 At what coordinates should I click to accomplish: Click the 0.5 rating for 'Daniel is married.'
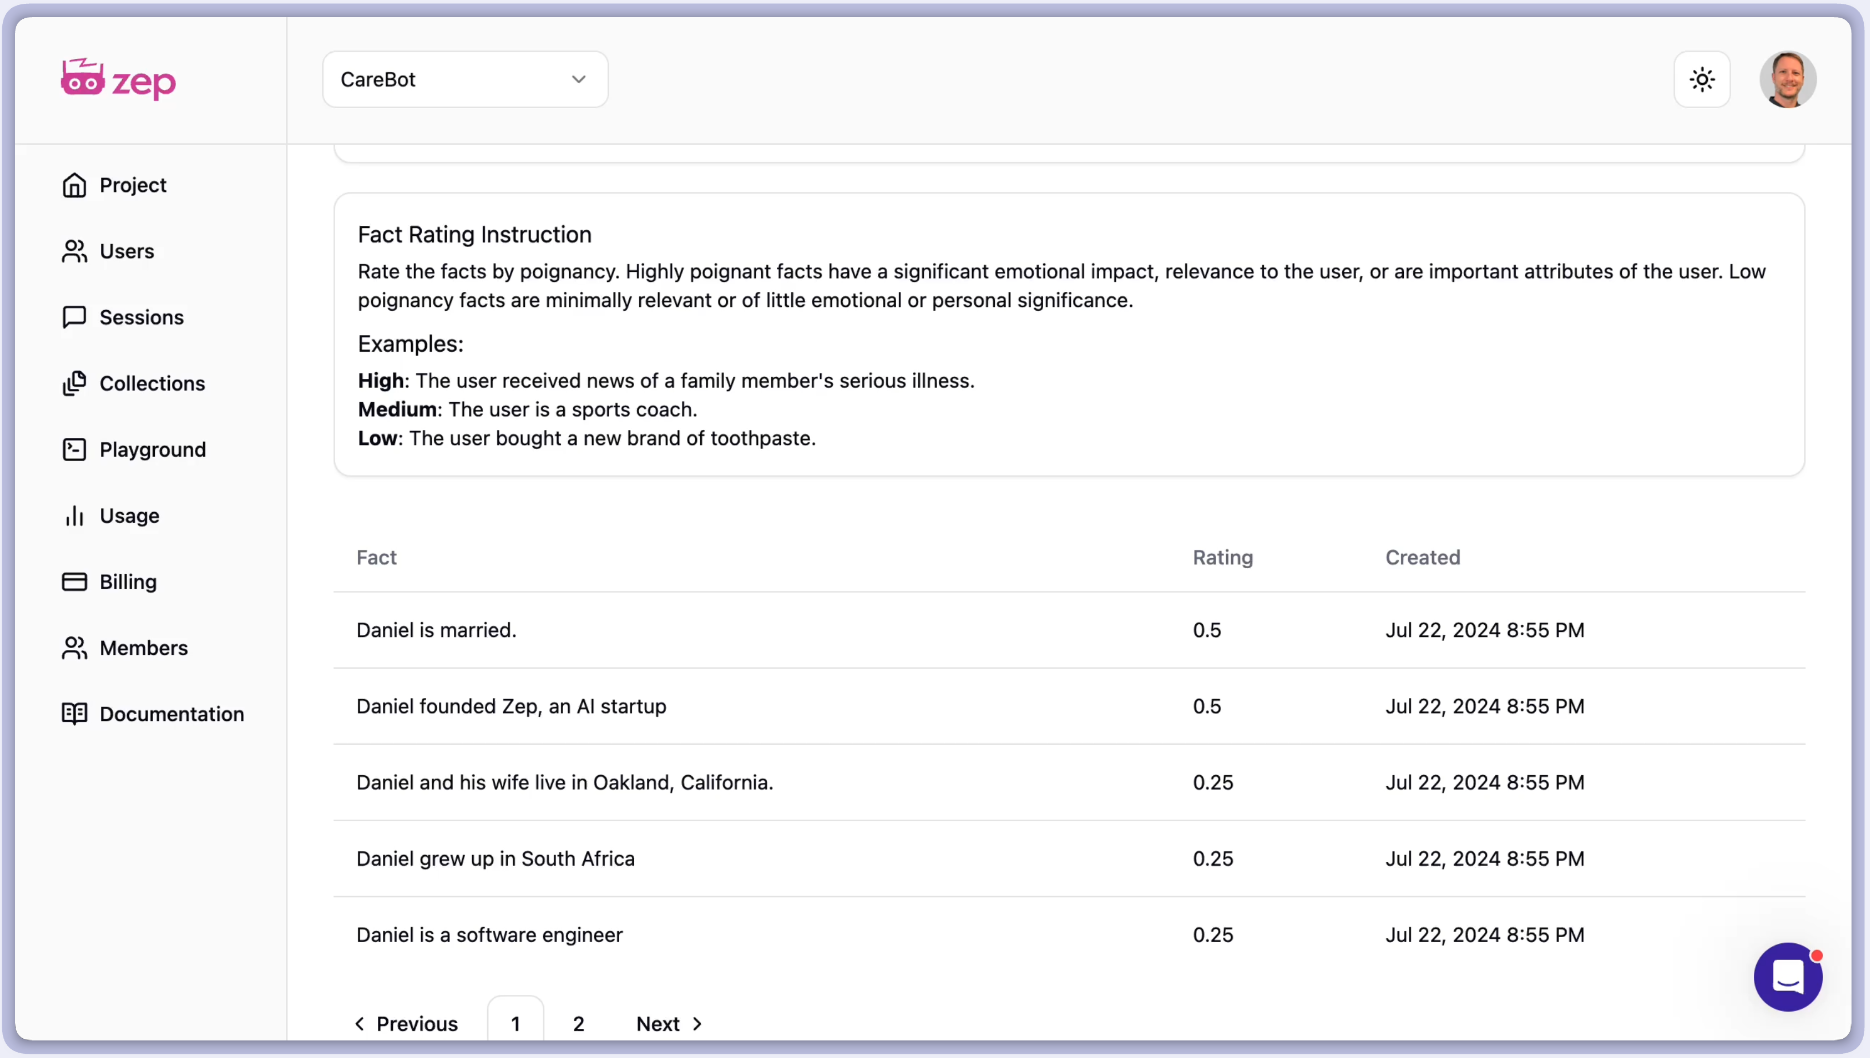coord(1207,630)
